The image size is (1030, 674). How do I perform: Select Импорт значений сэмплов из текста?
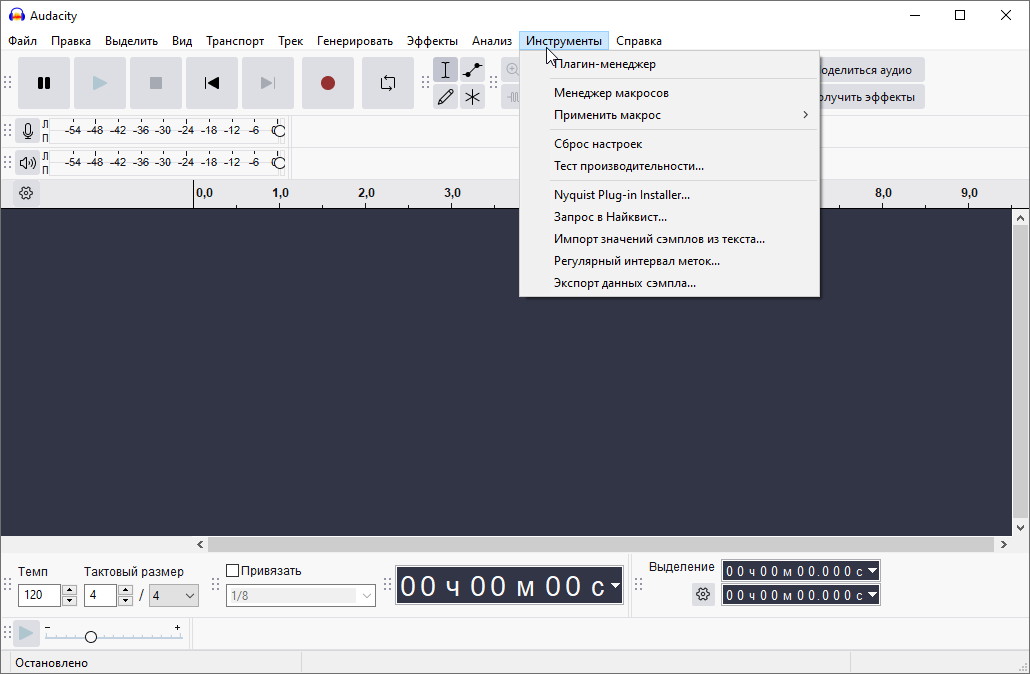[x=669, y=239]
